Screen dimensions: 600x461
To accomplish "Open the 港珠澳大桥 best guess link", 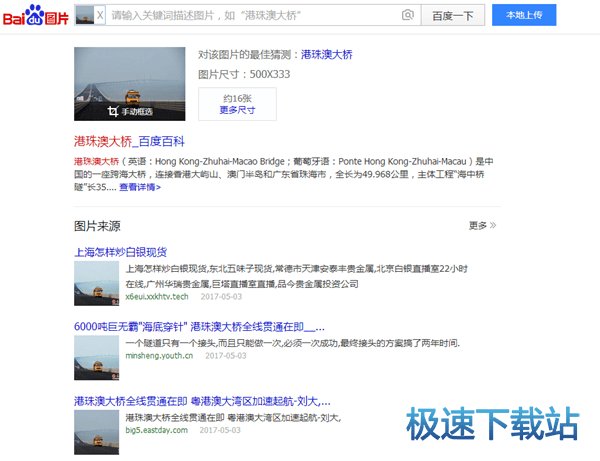I will 326,55.
